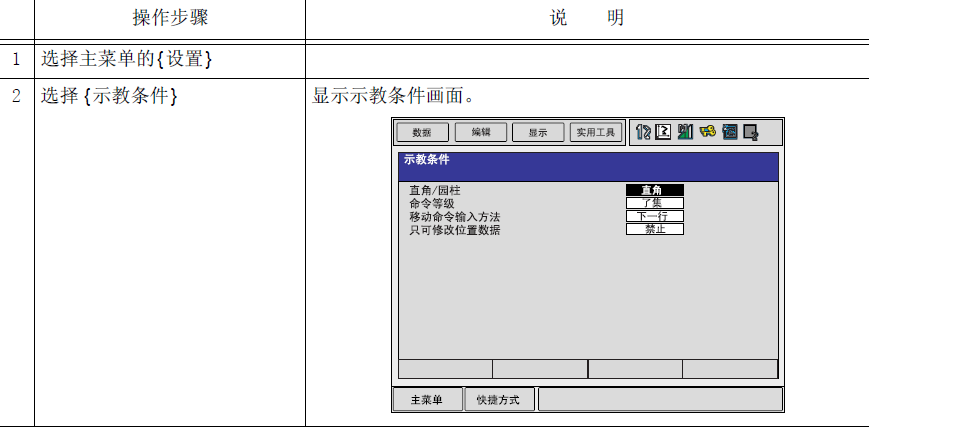964x427 pixels.
Task: Open the 编辑 menu
Action: (481, 132)
